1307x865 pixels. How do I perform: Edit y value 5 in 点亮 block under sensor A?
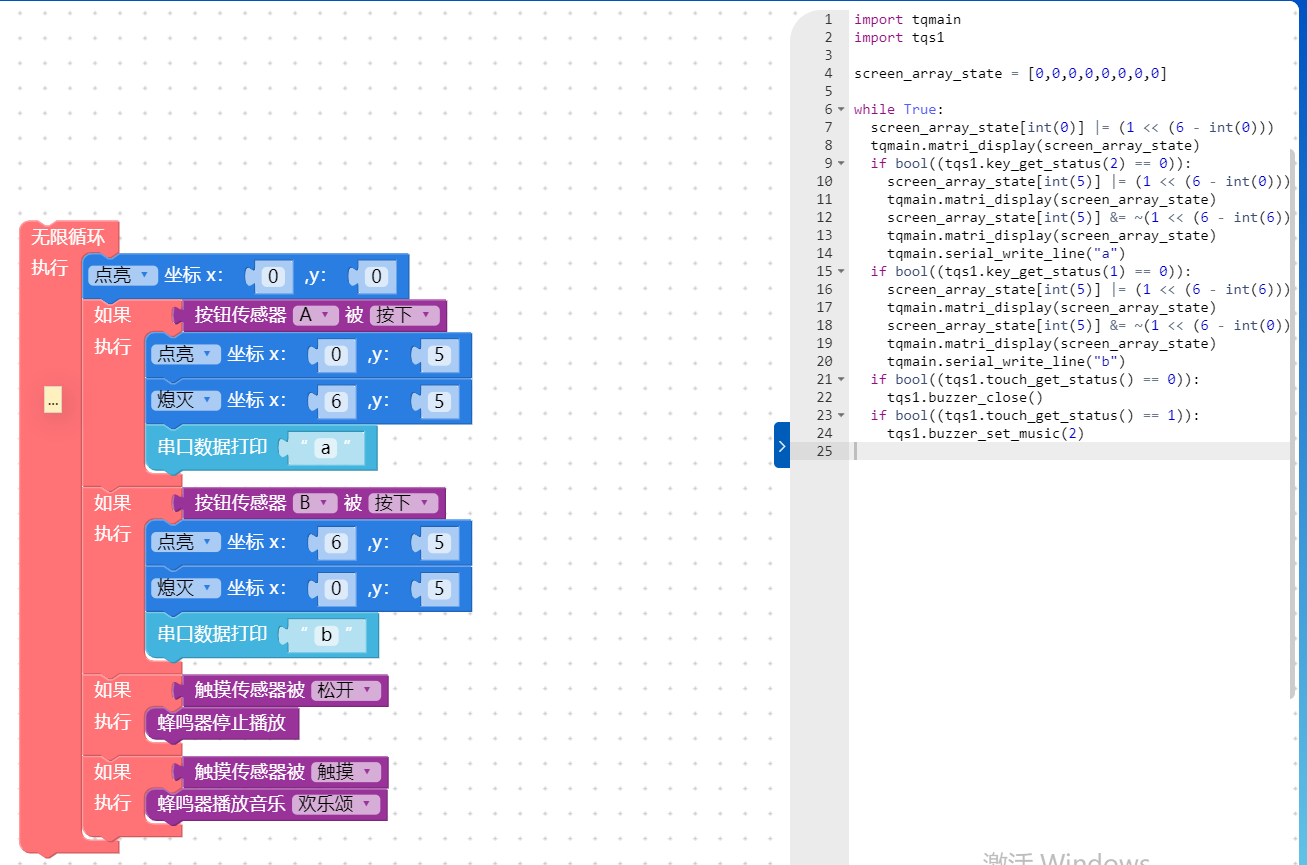(440, 354)
